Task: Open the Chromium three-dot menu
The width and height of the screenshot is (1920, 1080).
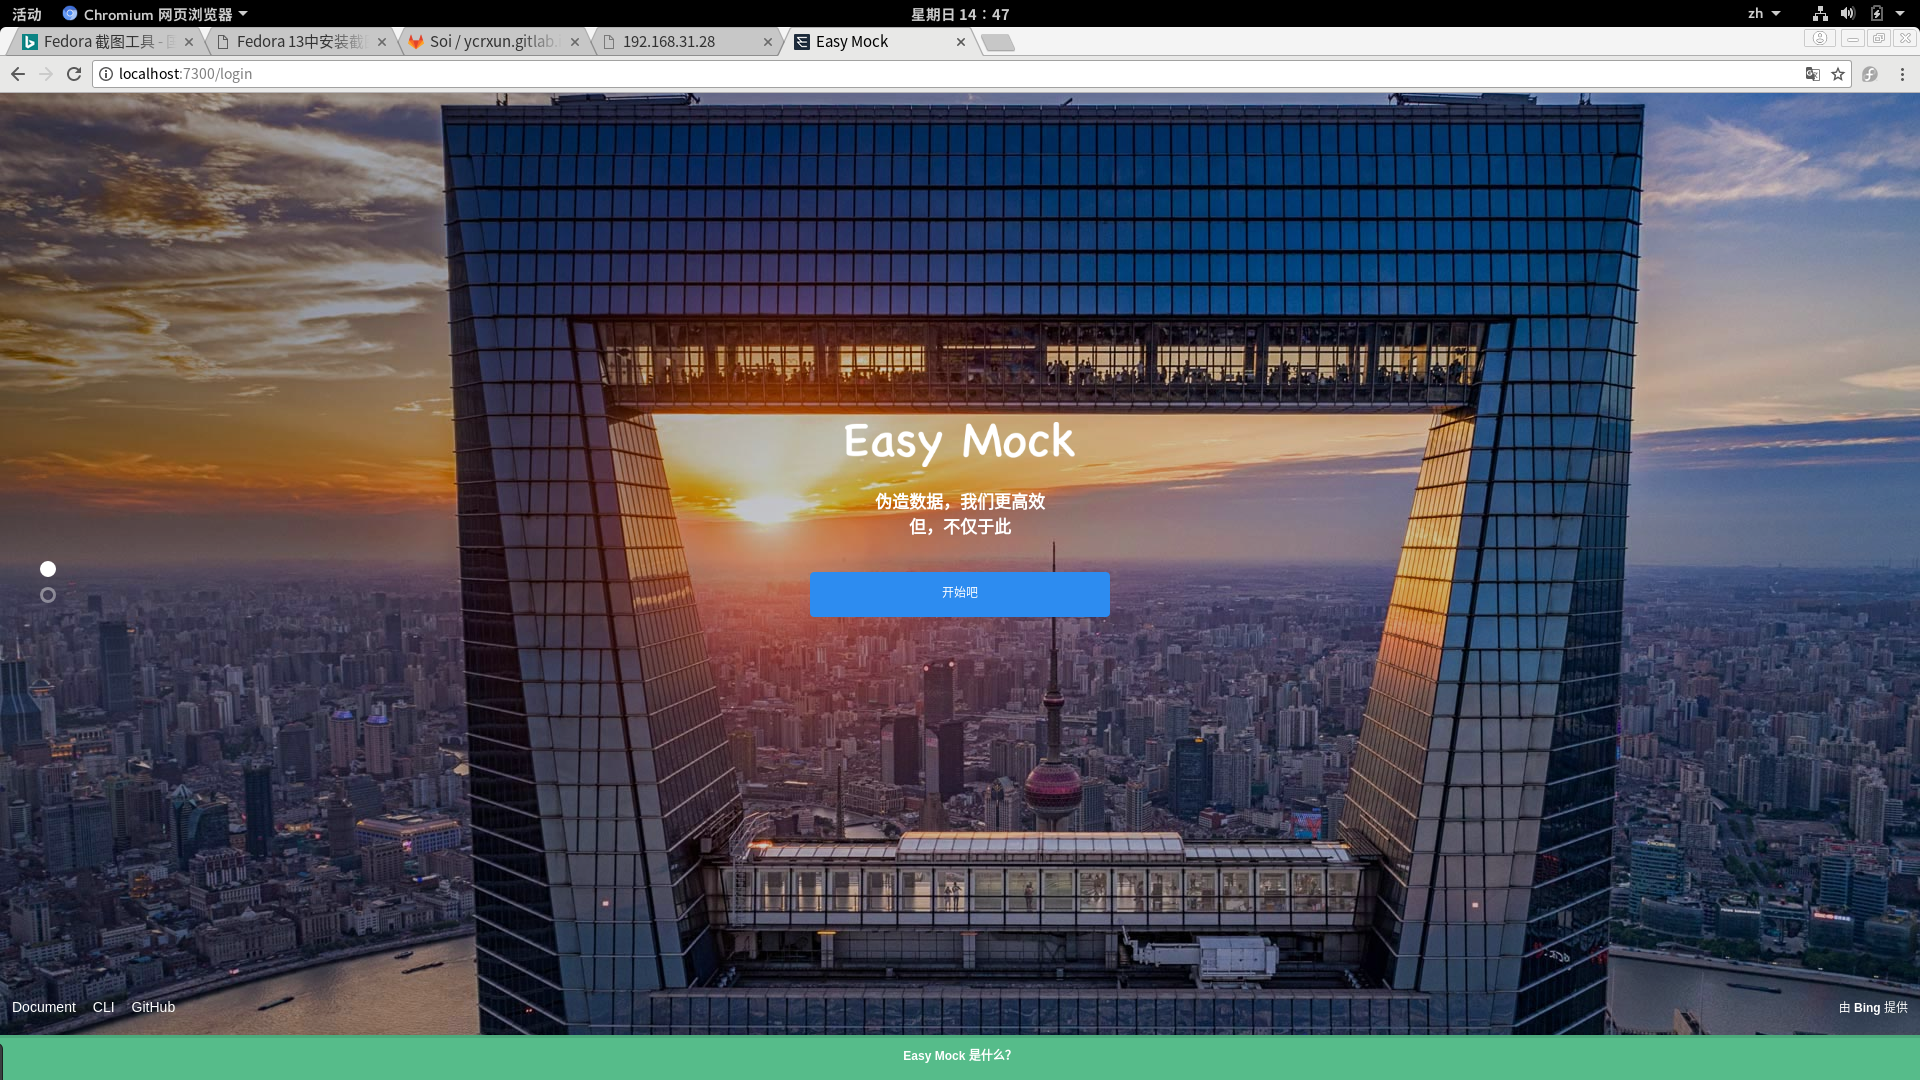Action: click(x=1902, y=74)
